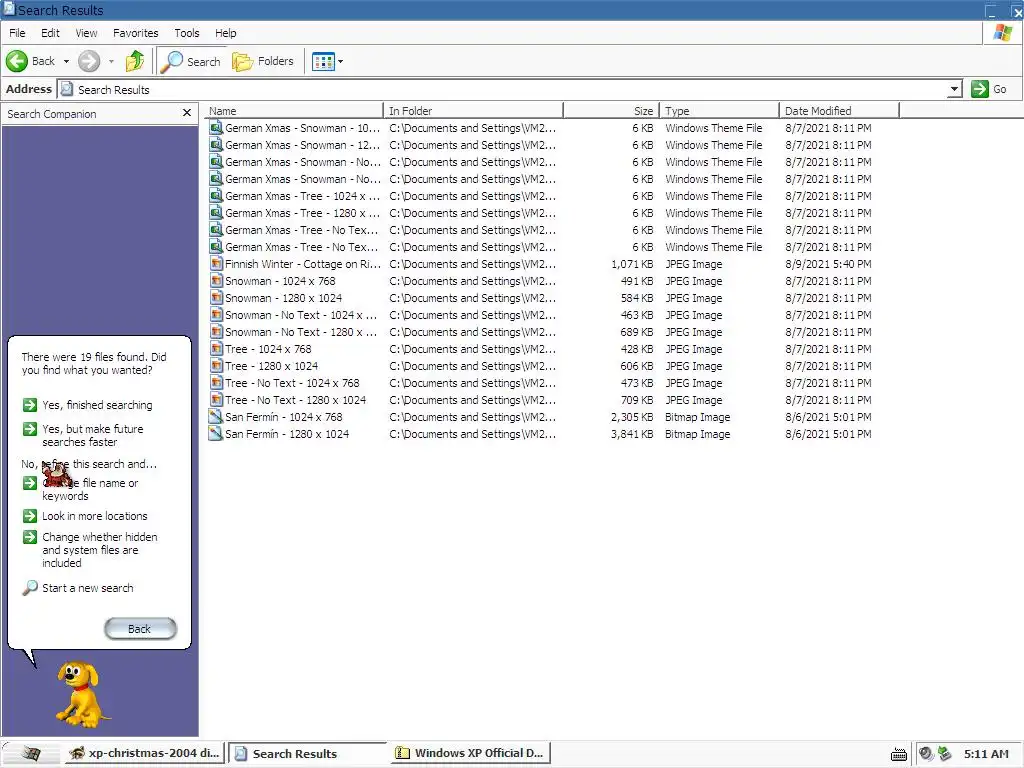Select San Fermín - 1024 x 768 bitmap icon
The height and width of the screenshot is (768, 1024).
(x=216, y=417)
